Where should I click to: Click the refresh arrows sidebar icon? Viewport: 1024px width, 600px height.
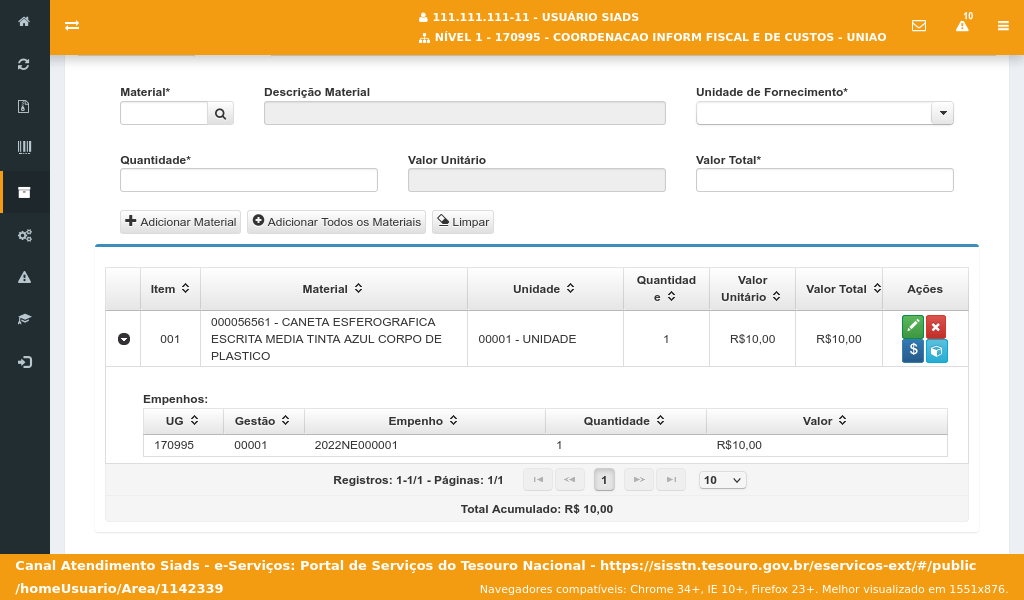click(24, 64)
